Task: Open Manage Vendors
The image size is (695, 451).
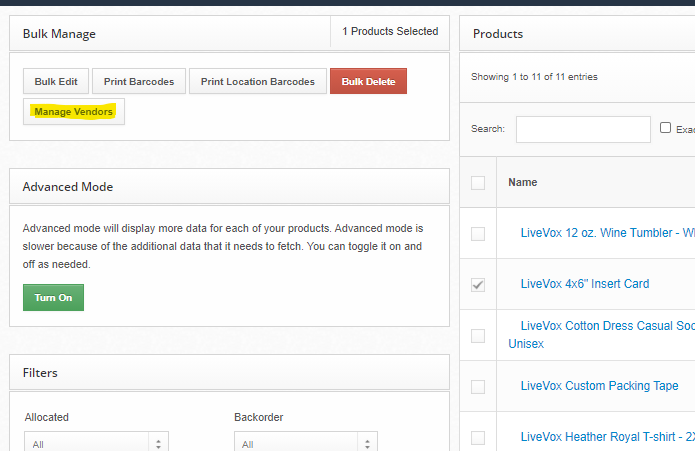Action: [74, 112]
